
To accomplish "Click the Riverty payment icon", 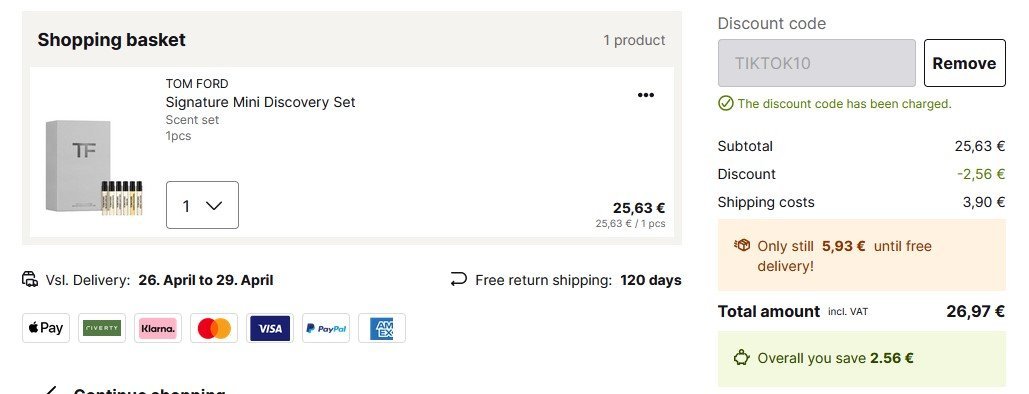I will tap(102, 328).
